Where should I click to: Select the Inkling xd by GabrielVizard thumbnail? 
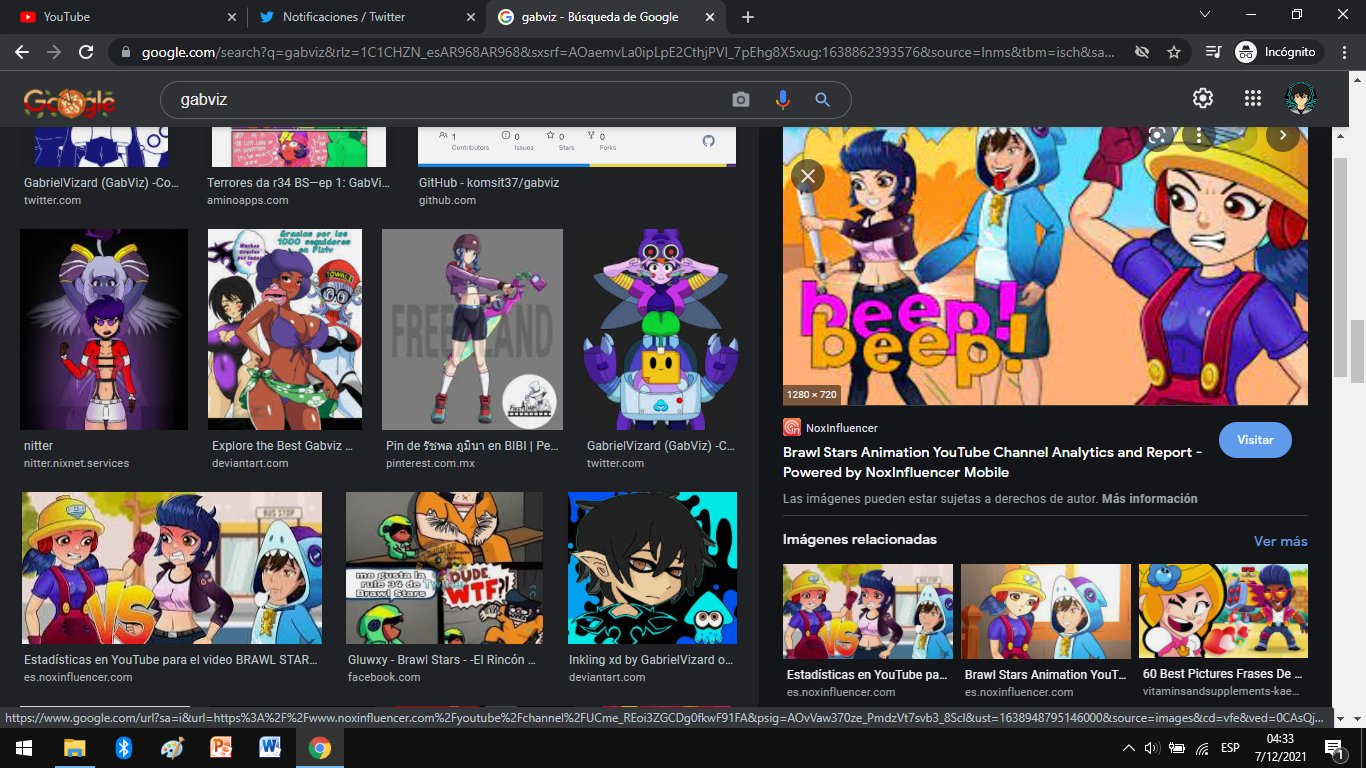[652, 568]
